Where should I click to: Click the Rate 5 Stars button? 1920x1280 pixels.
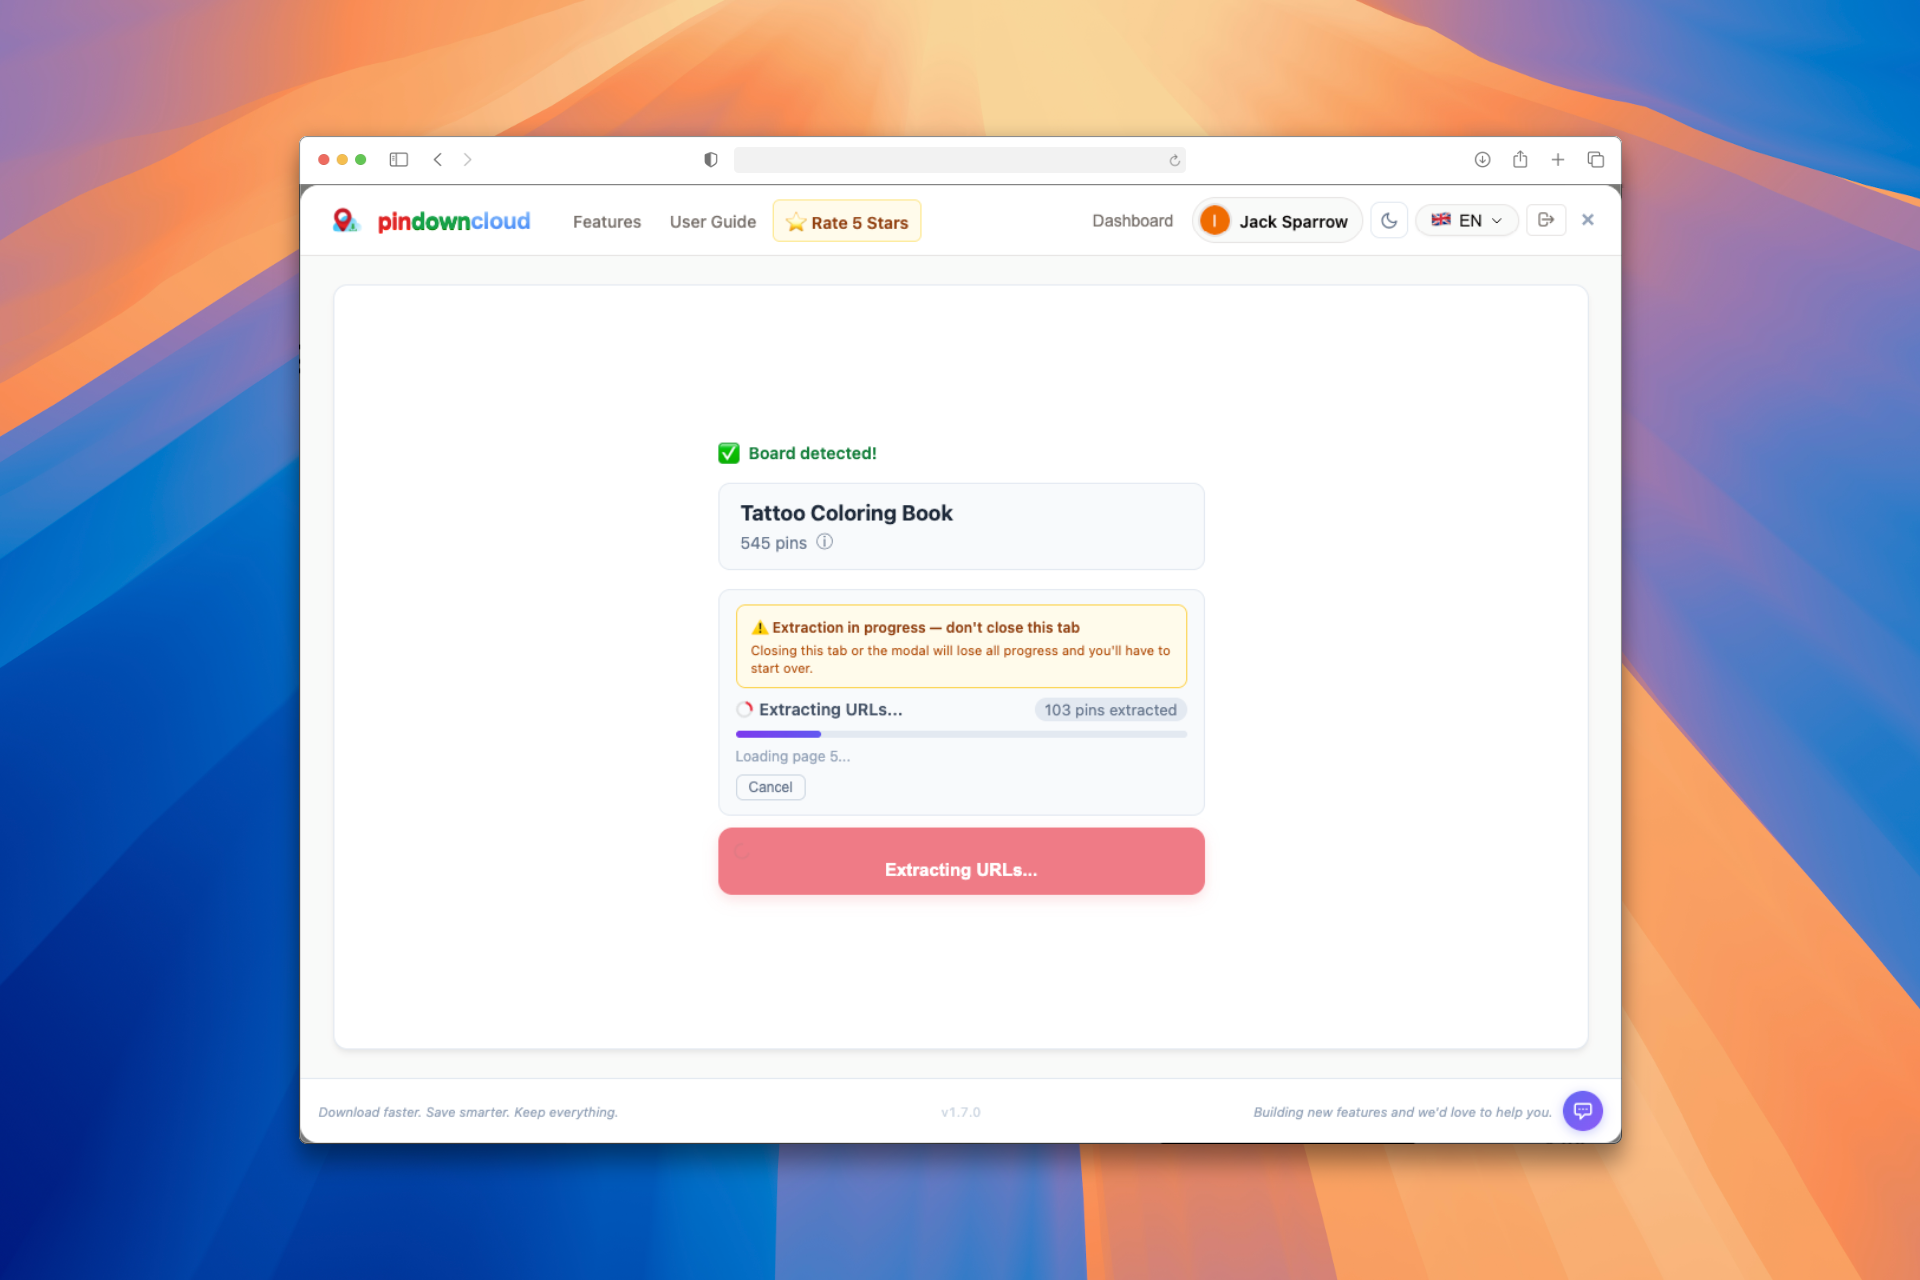click(x=846, y=221)
